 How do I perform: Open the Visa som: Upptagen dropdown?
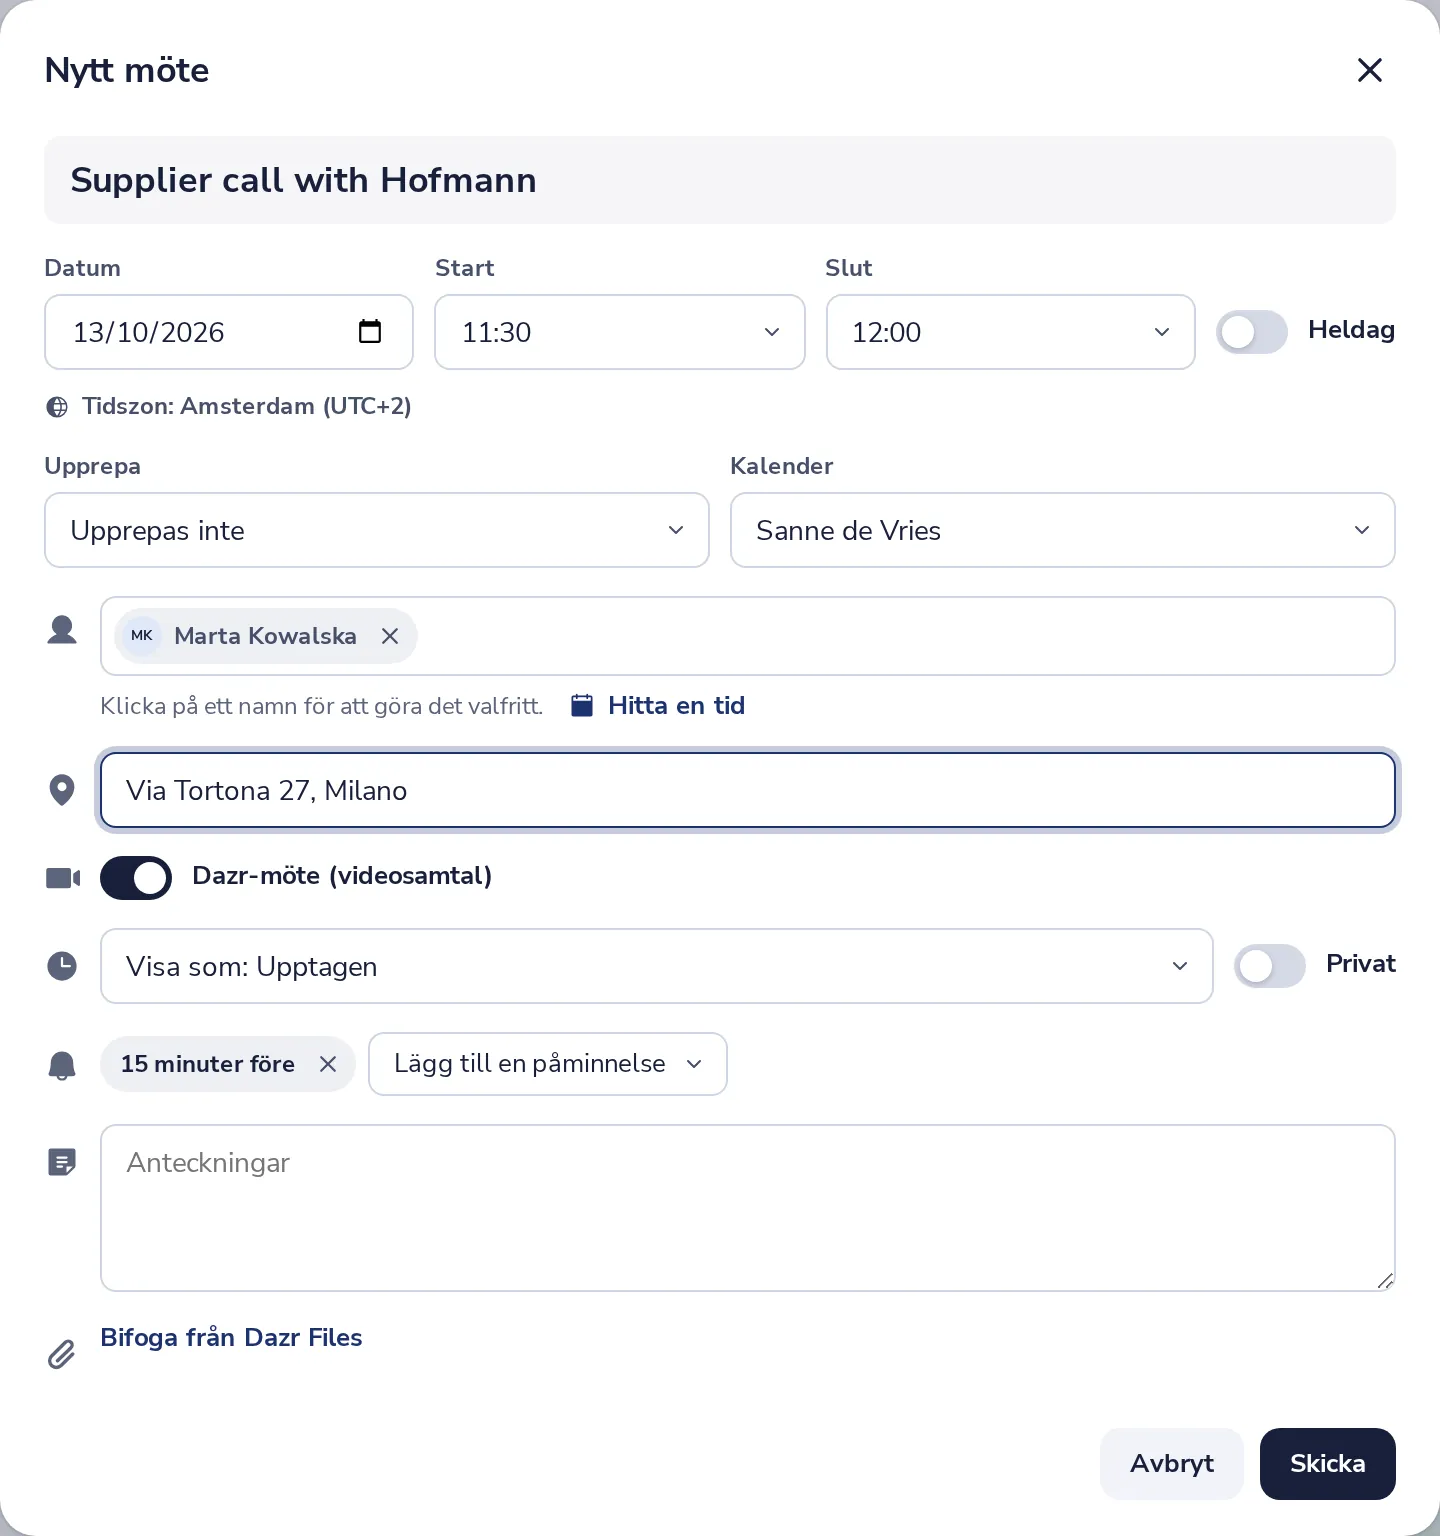(657, 966)
